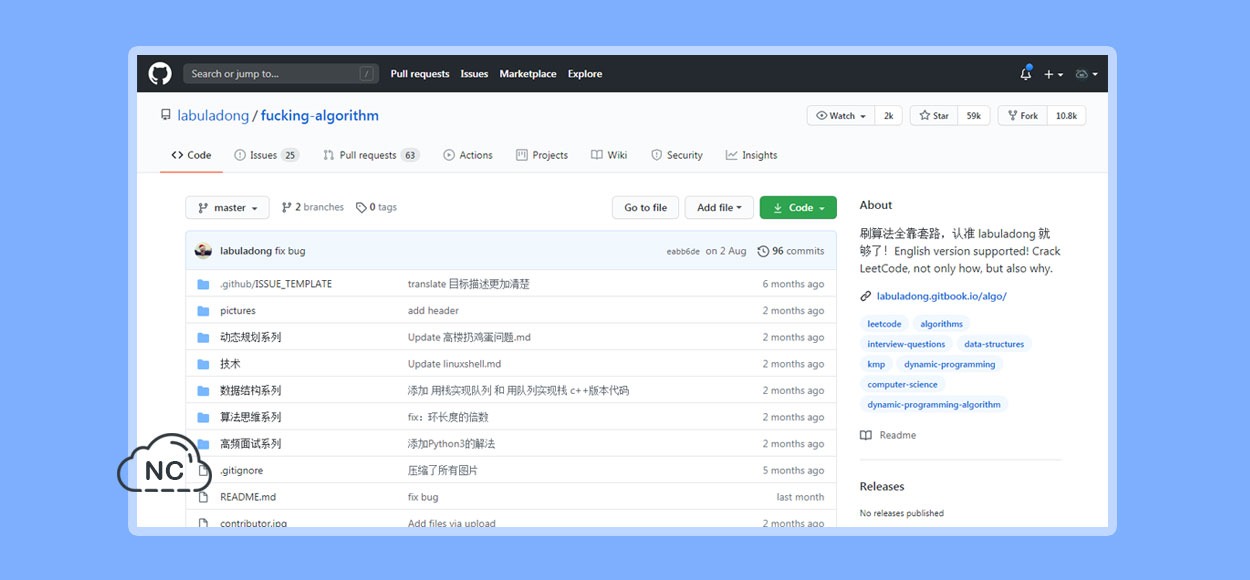Click the Go to file button

(646, 208)
